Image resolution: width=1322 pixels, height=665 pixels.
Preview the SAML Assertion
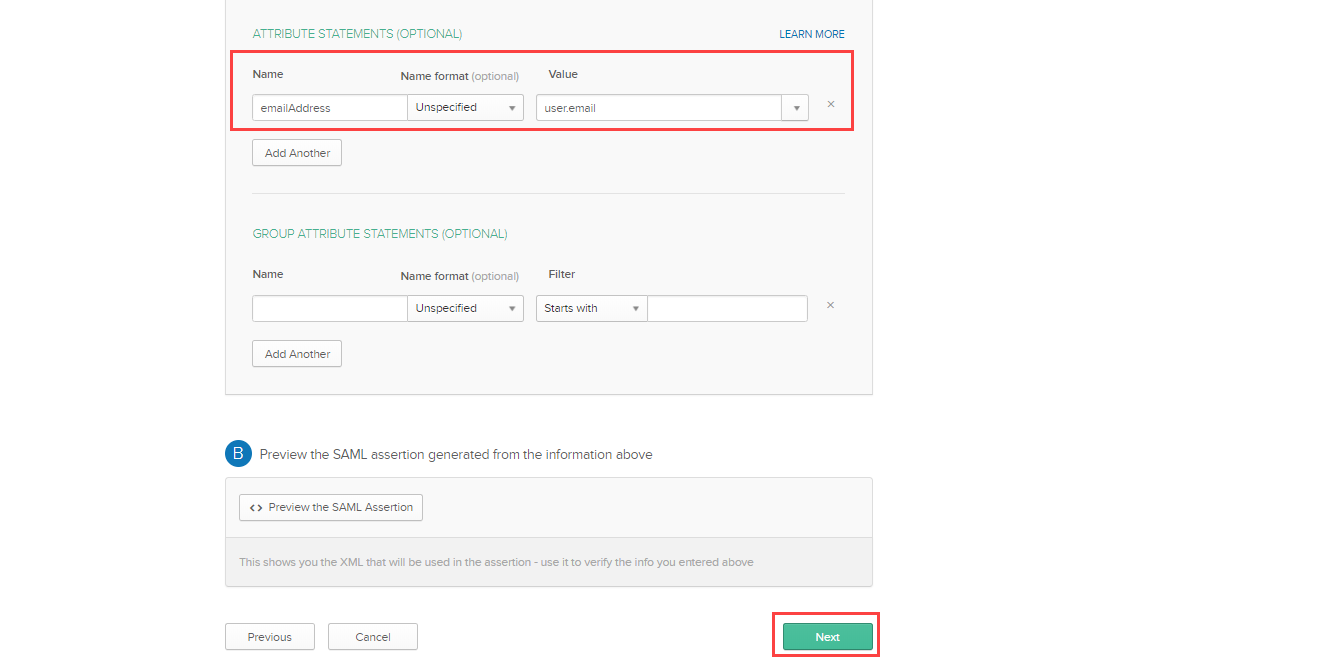click(x=331, y=507)
